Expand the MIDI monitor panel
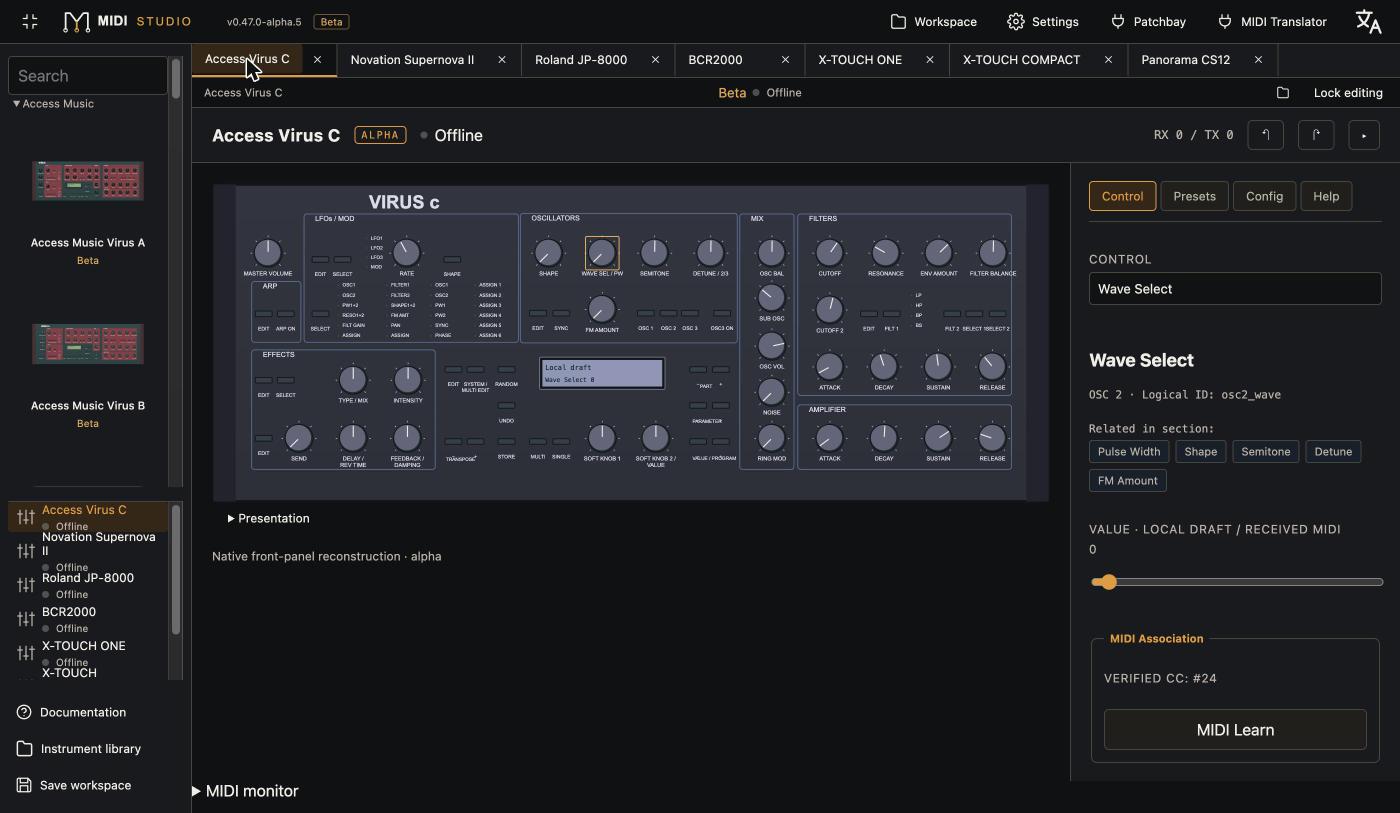This screenshot has height=813, width=1400. (246, 791)
